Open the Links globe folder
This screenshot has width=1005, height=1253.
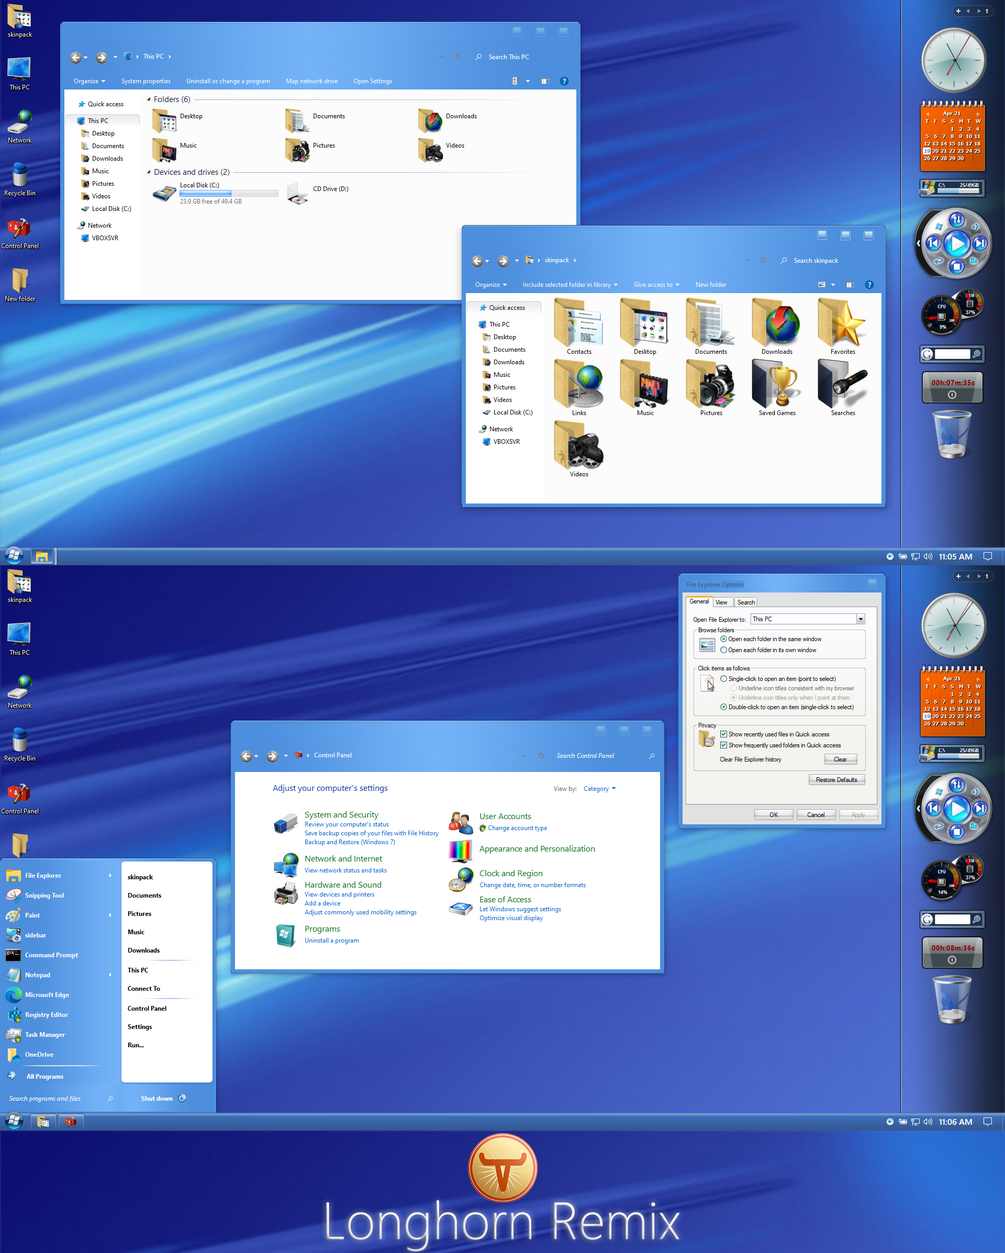click(579, 388)
